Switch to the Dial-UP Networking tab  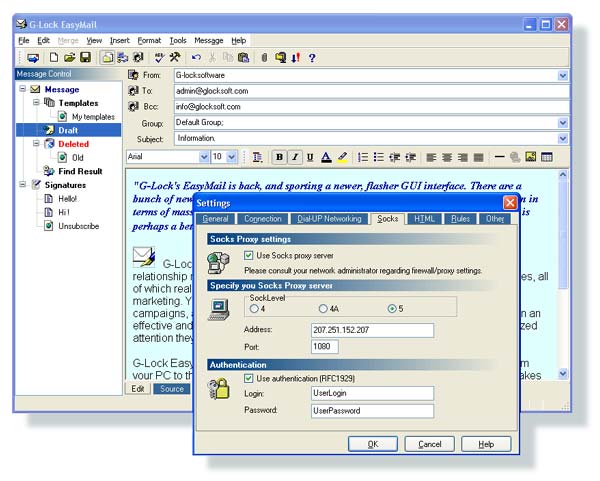pos(329,219)
